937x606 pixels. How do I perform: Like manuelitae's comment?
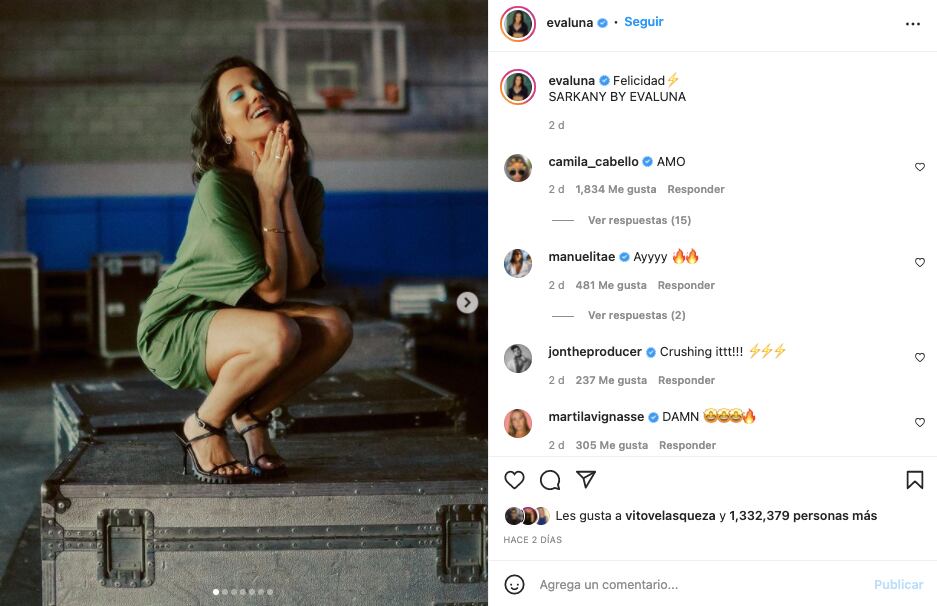pos(920,262)
